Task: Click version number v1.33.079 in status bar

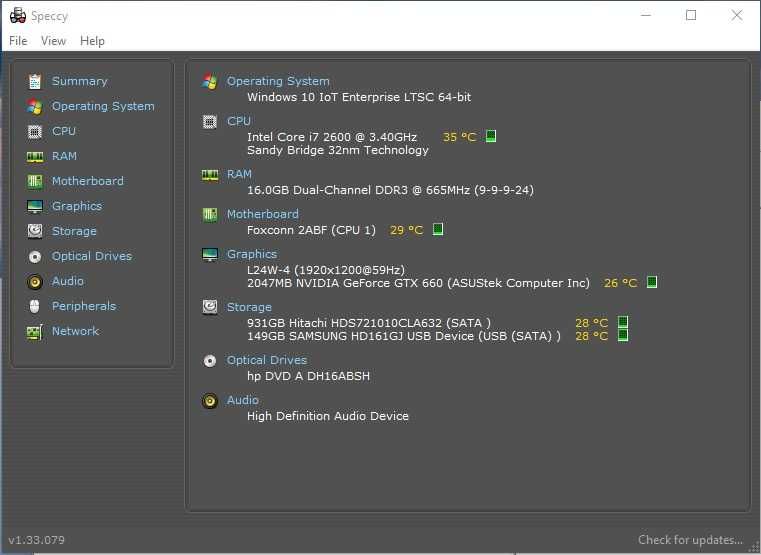Action: (x=36, y=540)
